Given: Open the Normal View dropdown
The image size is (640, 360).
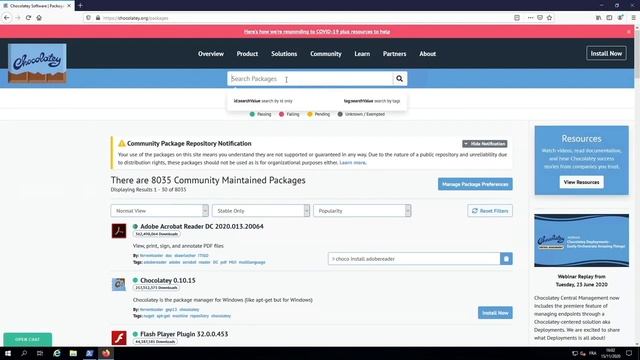Looking at the screenshot, I should (160, 211).
